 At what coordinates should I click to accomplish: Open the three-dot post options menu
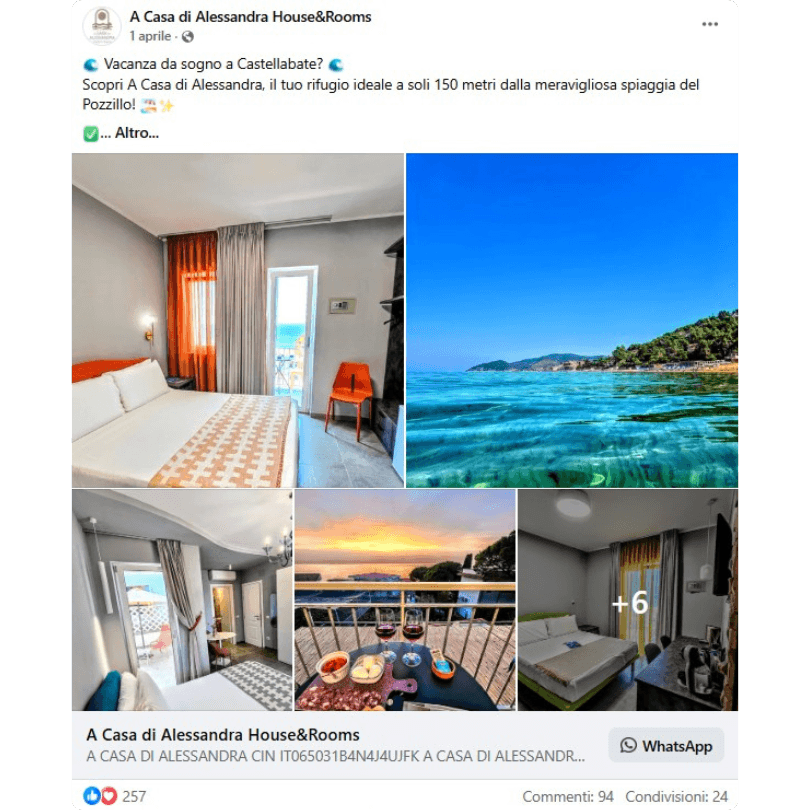pos(710,24)
